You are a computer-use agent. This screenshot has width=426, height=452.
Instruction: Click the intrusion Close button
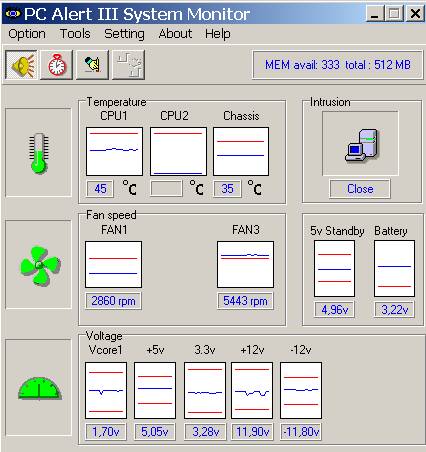click(x=360, y=189)
